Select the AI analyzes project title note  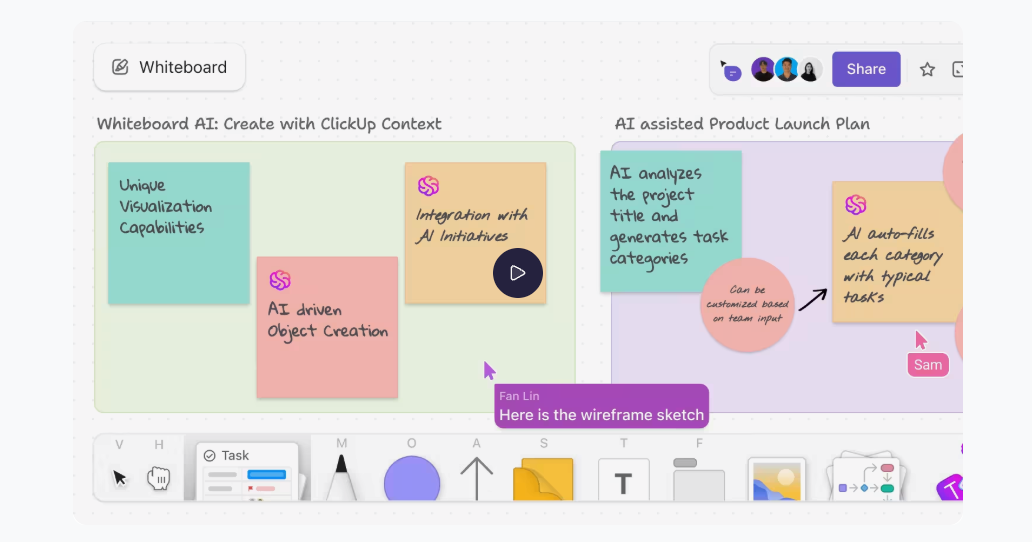671,221
